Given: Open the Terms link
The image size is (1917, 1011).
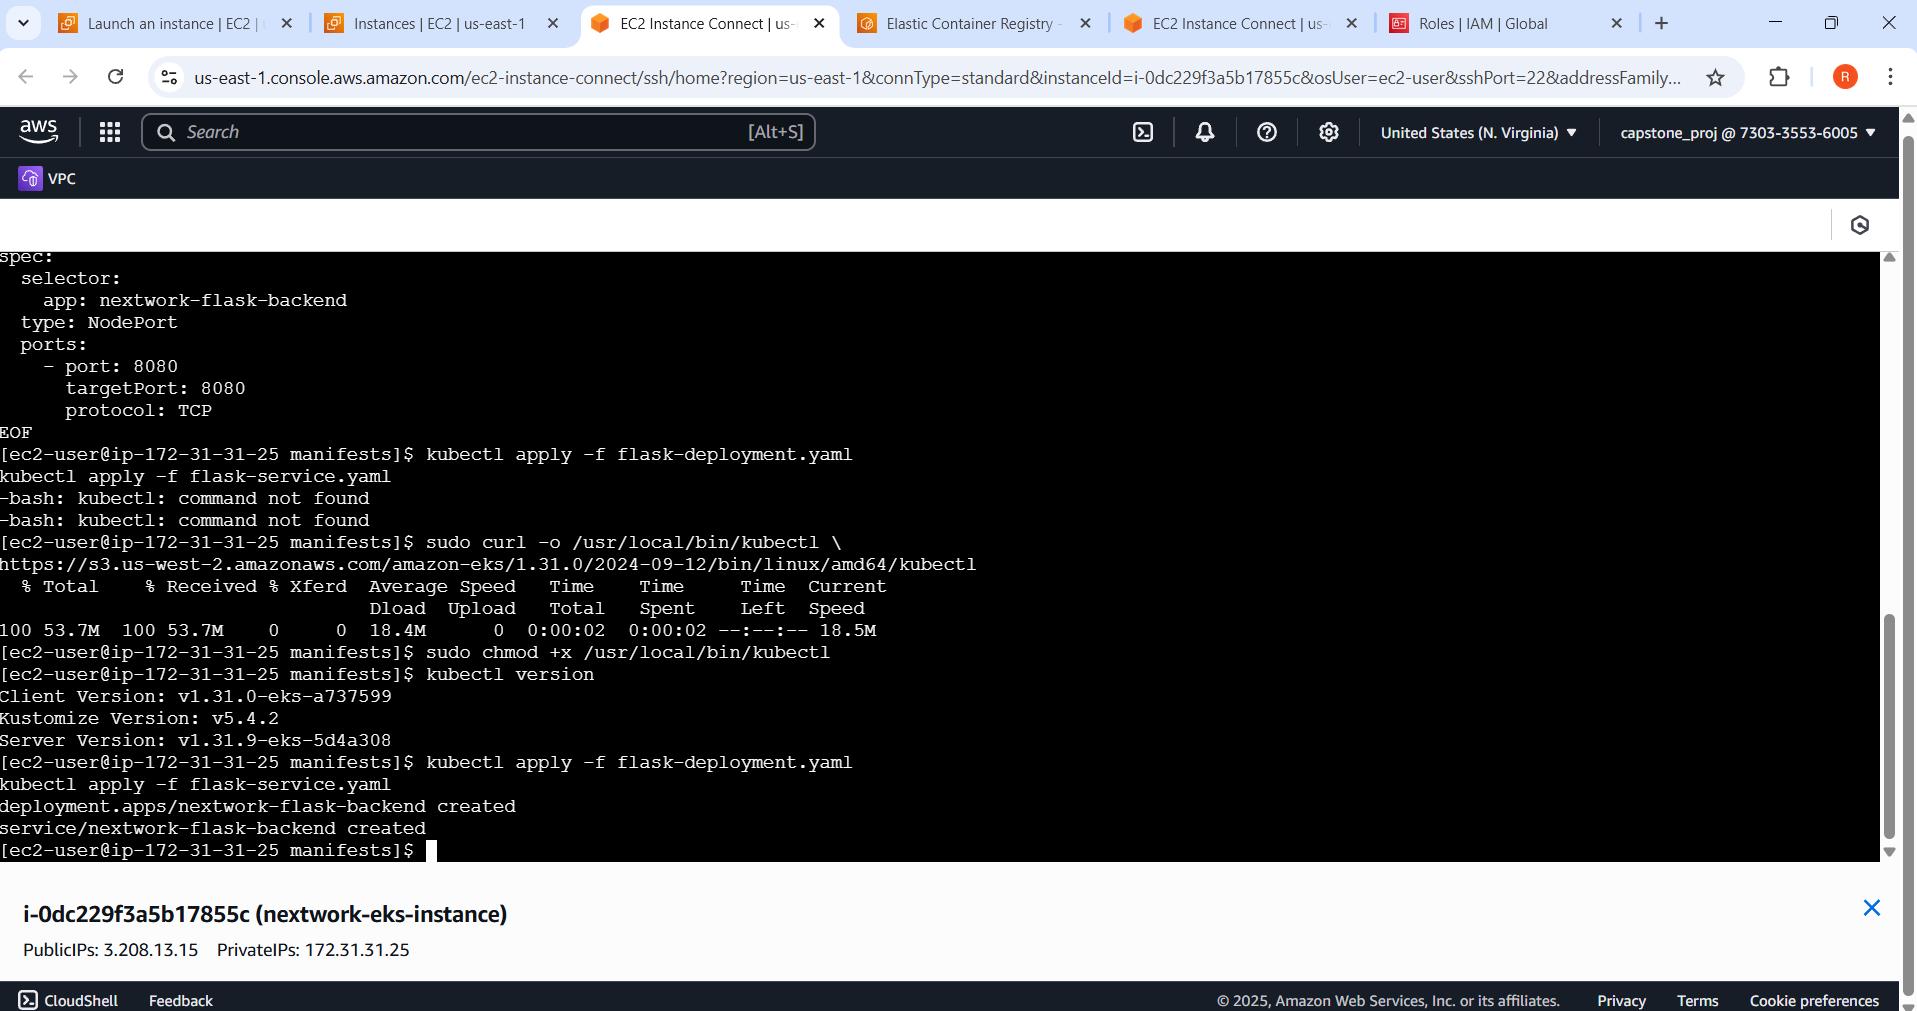Looking at the screenshot, I should 1697,1000.
